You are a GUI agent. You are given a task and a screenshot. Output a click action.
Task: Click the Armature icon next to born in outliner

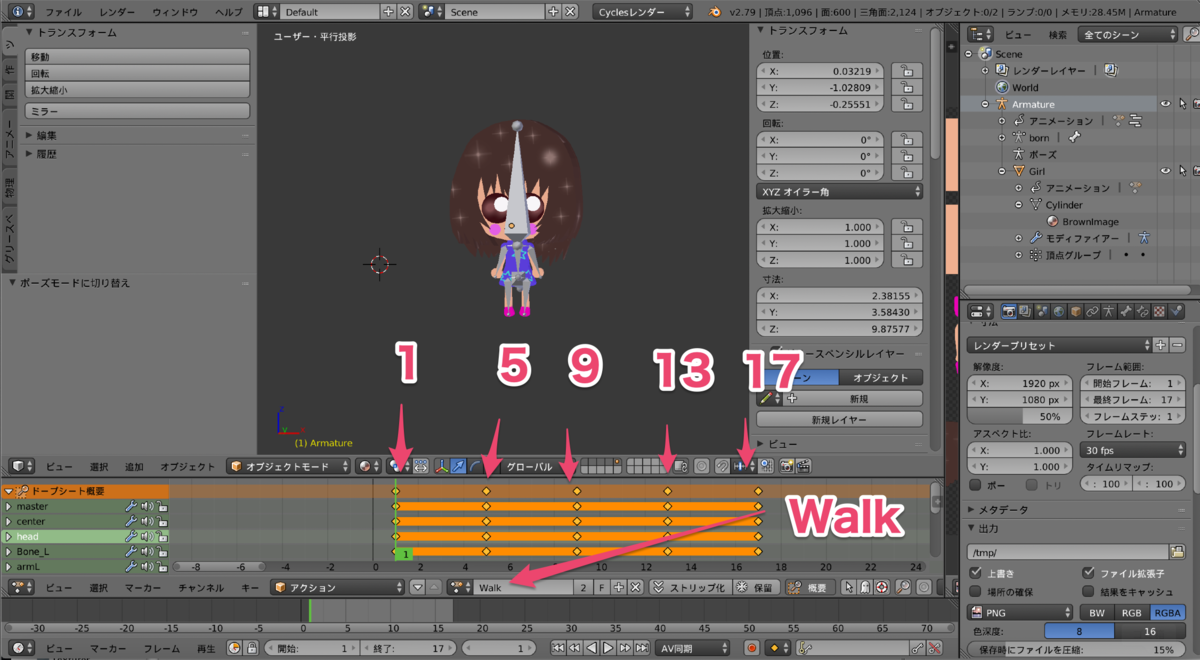[x=1018, y=137]
